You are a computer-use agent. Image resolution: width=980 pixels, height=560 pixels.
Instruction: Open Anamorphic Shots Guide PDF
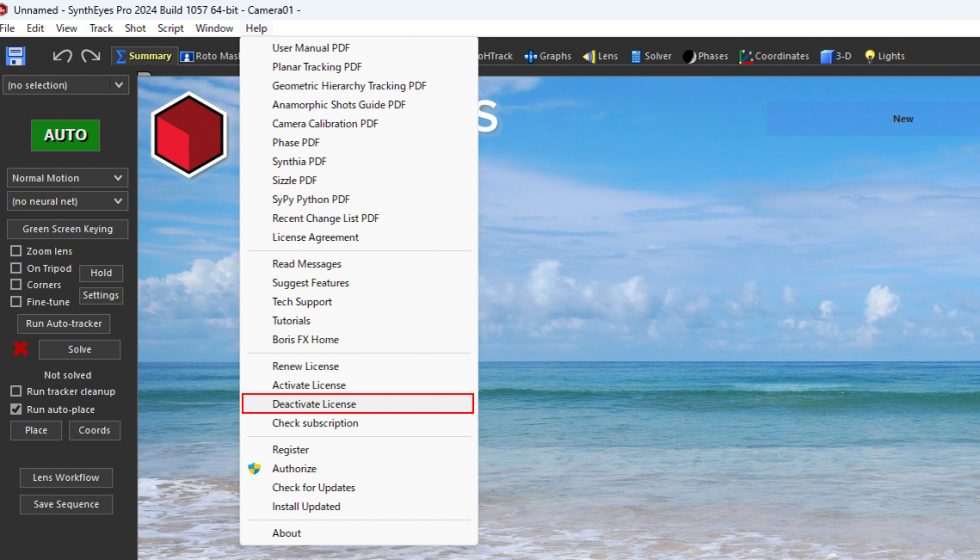point(358,104)
